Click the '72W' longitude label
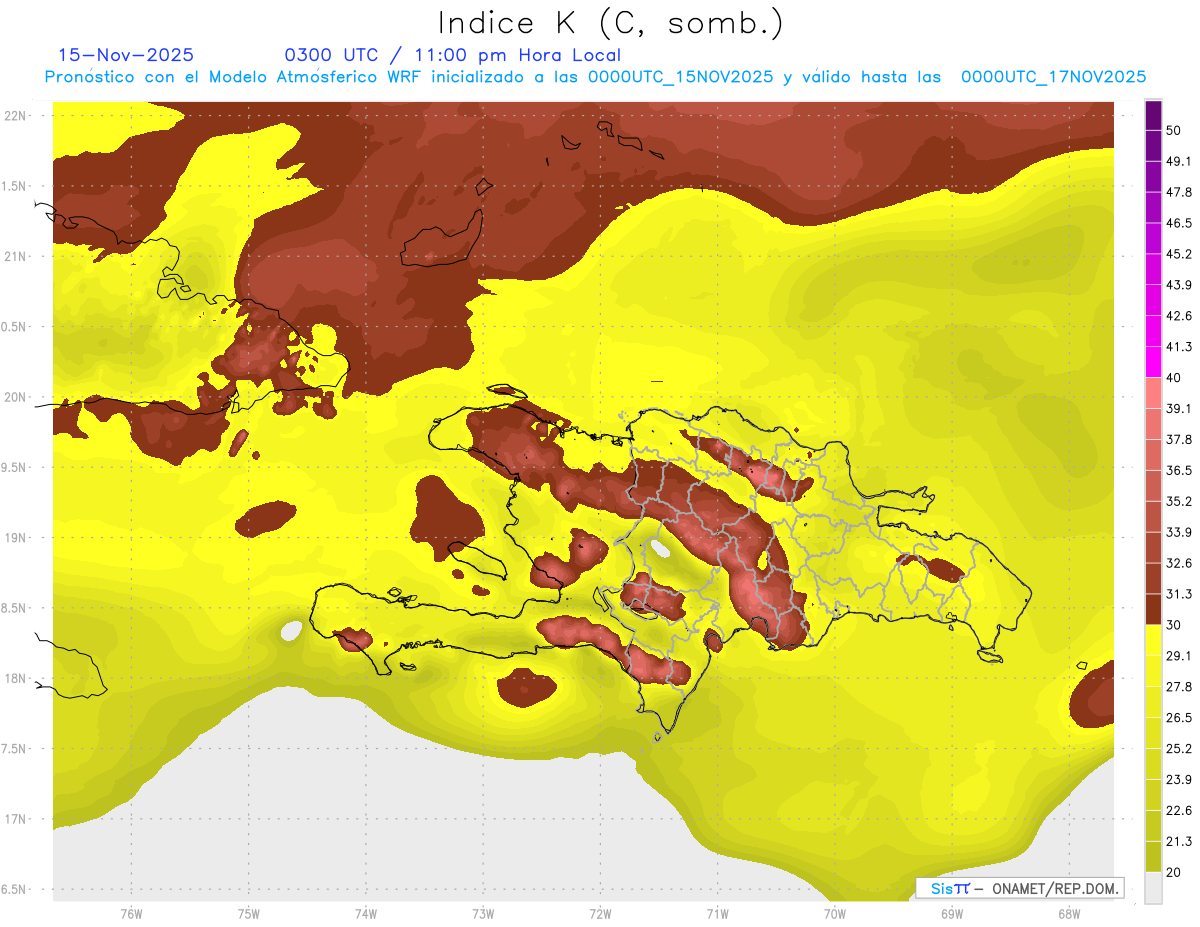1200x927 pixels. pos(600,914)
